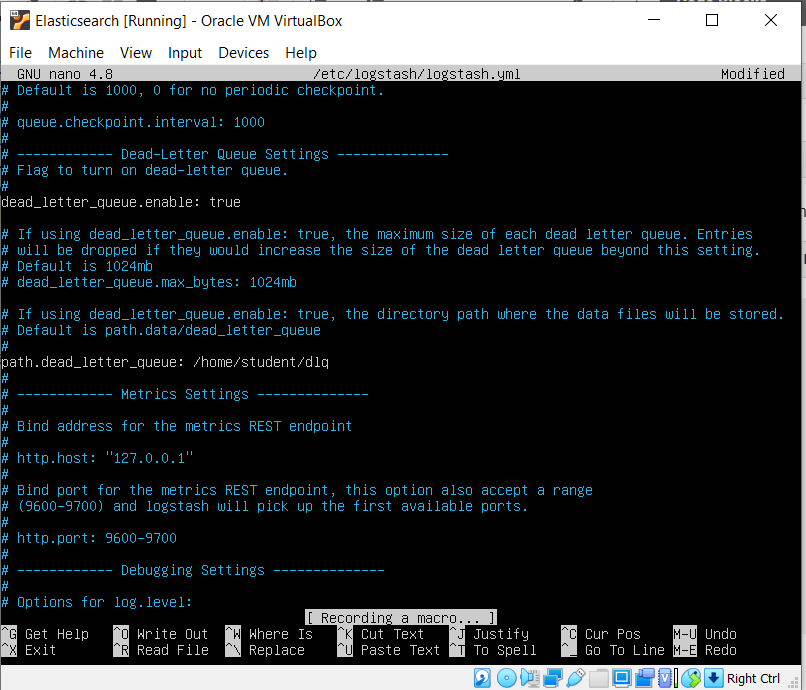Click the Right Ctrl host key label
This screenshot has height=690, width=806.
coord(753,678)
